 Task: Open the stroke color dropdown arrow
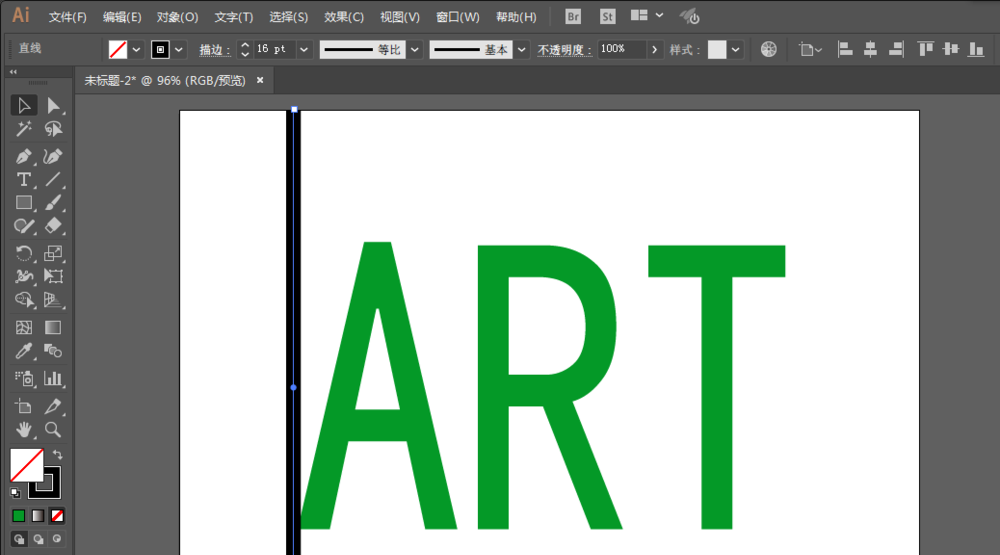[x=179, y=49]
